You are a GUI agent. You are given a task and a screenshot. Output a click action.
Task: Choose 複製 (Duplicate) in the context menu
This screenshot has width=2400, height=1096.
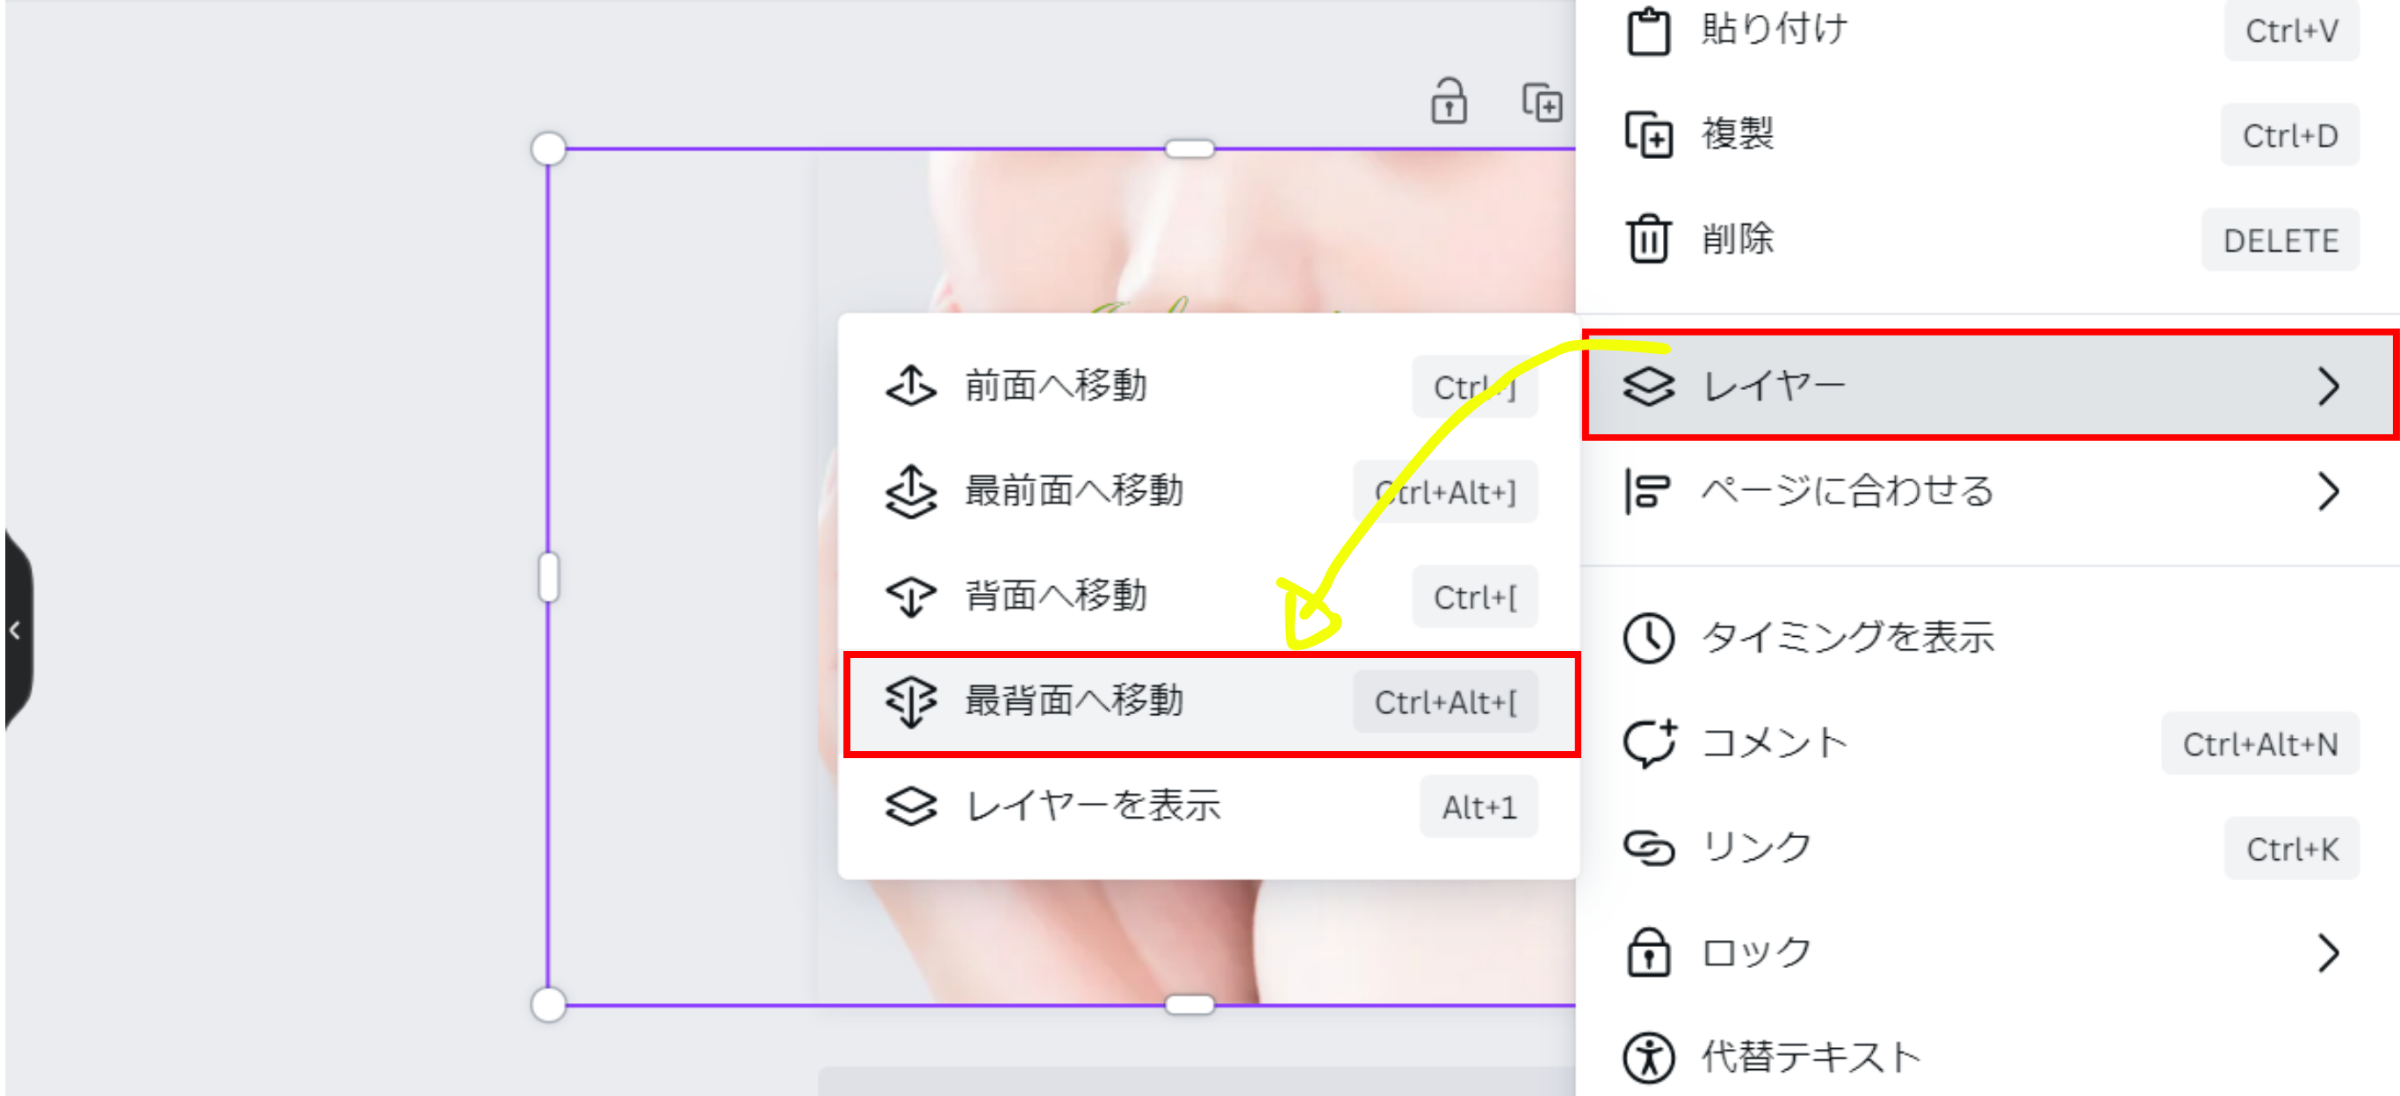tap(1738, 134)
